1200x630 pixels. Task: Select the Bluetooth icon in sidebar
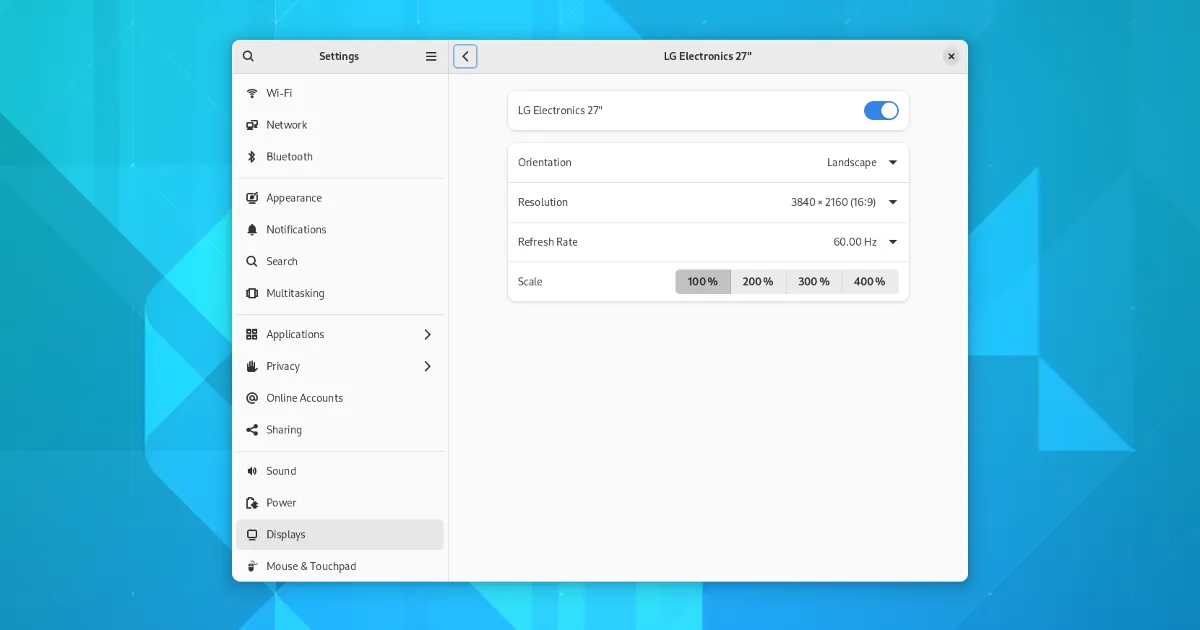[252, 157]
